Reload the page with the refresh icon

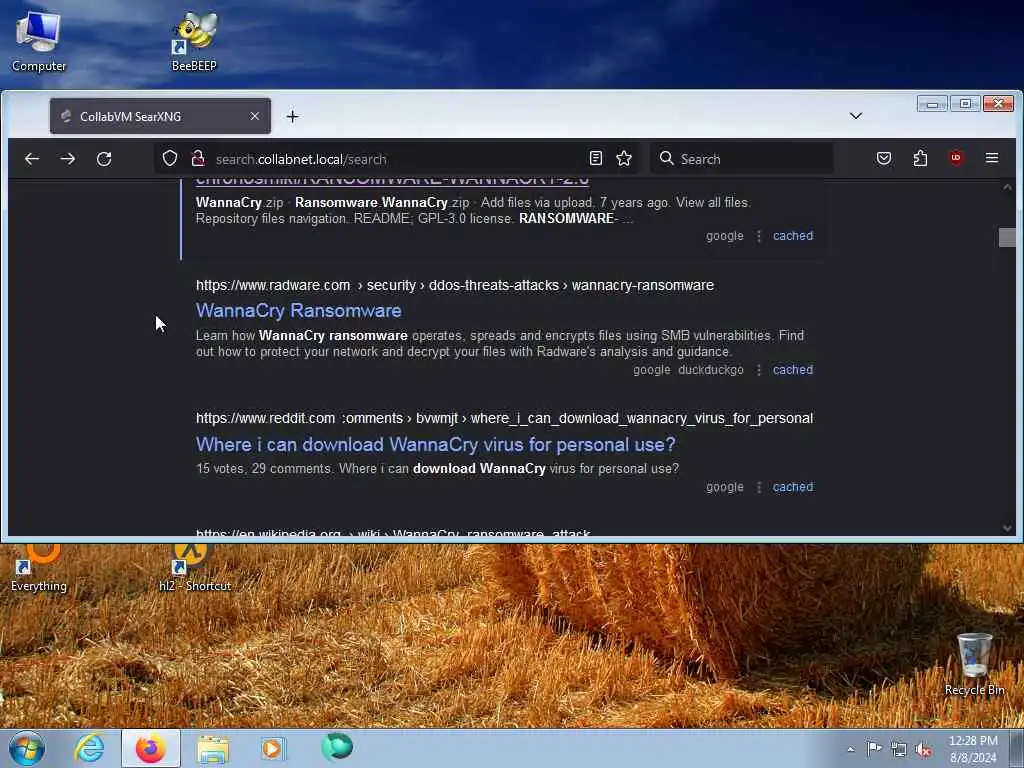pyautogui.click(x=104, y=159)
